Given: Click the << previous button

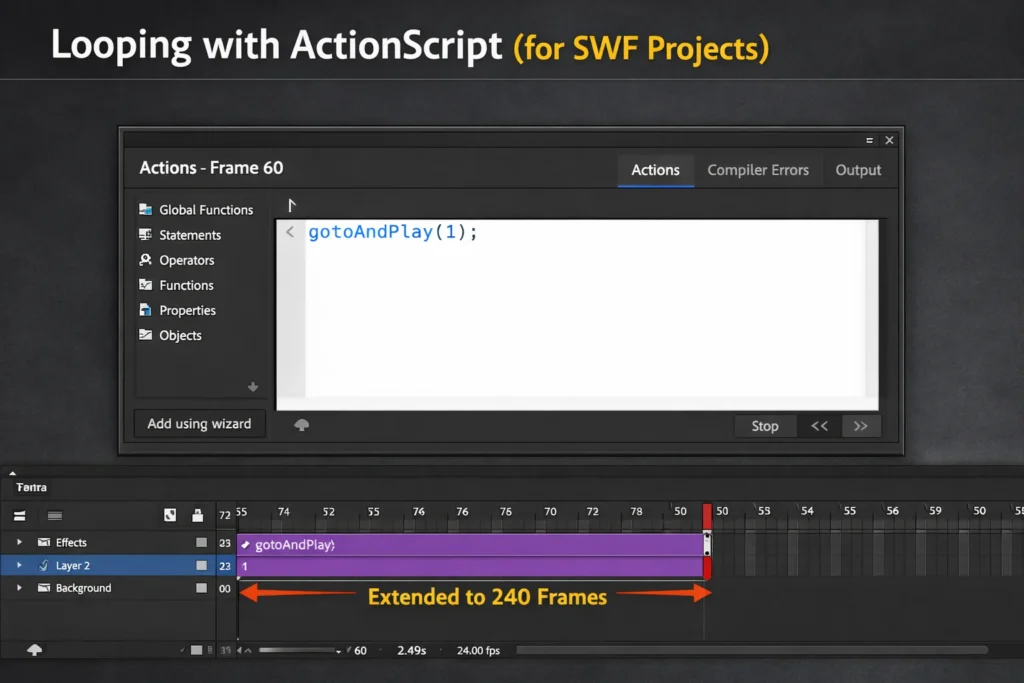Looking at the screenshot, I should coord(819,426).
